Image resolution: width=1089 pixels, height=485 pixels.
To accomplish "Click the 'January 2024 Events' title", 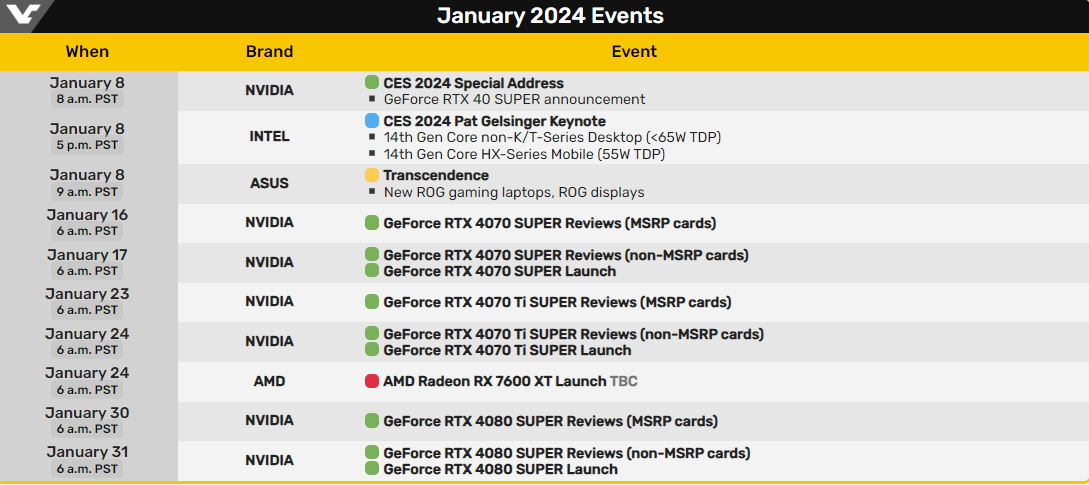I will pos(550,15).
